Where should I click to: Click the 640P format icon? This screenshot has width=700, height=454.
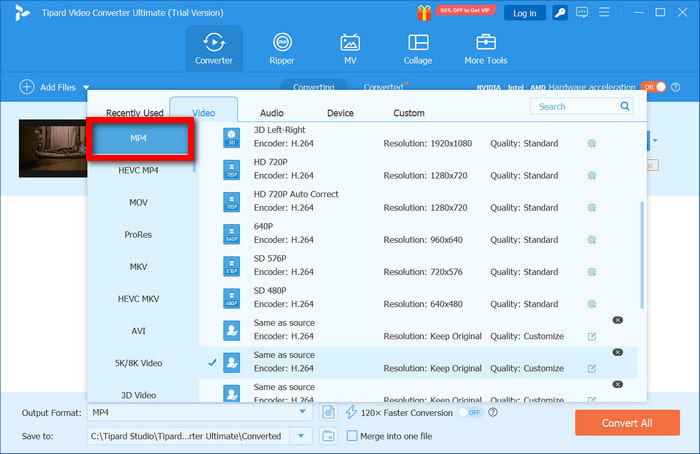tap(231, 233)
